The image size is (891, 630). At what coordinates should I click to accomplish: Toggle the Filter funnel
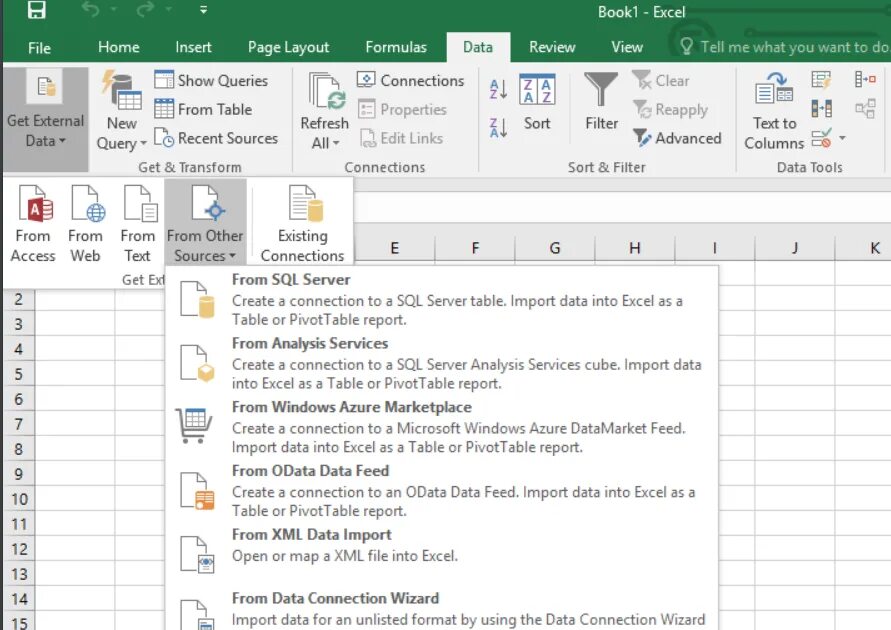[x=601, y=101]
